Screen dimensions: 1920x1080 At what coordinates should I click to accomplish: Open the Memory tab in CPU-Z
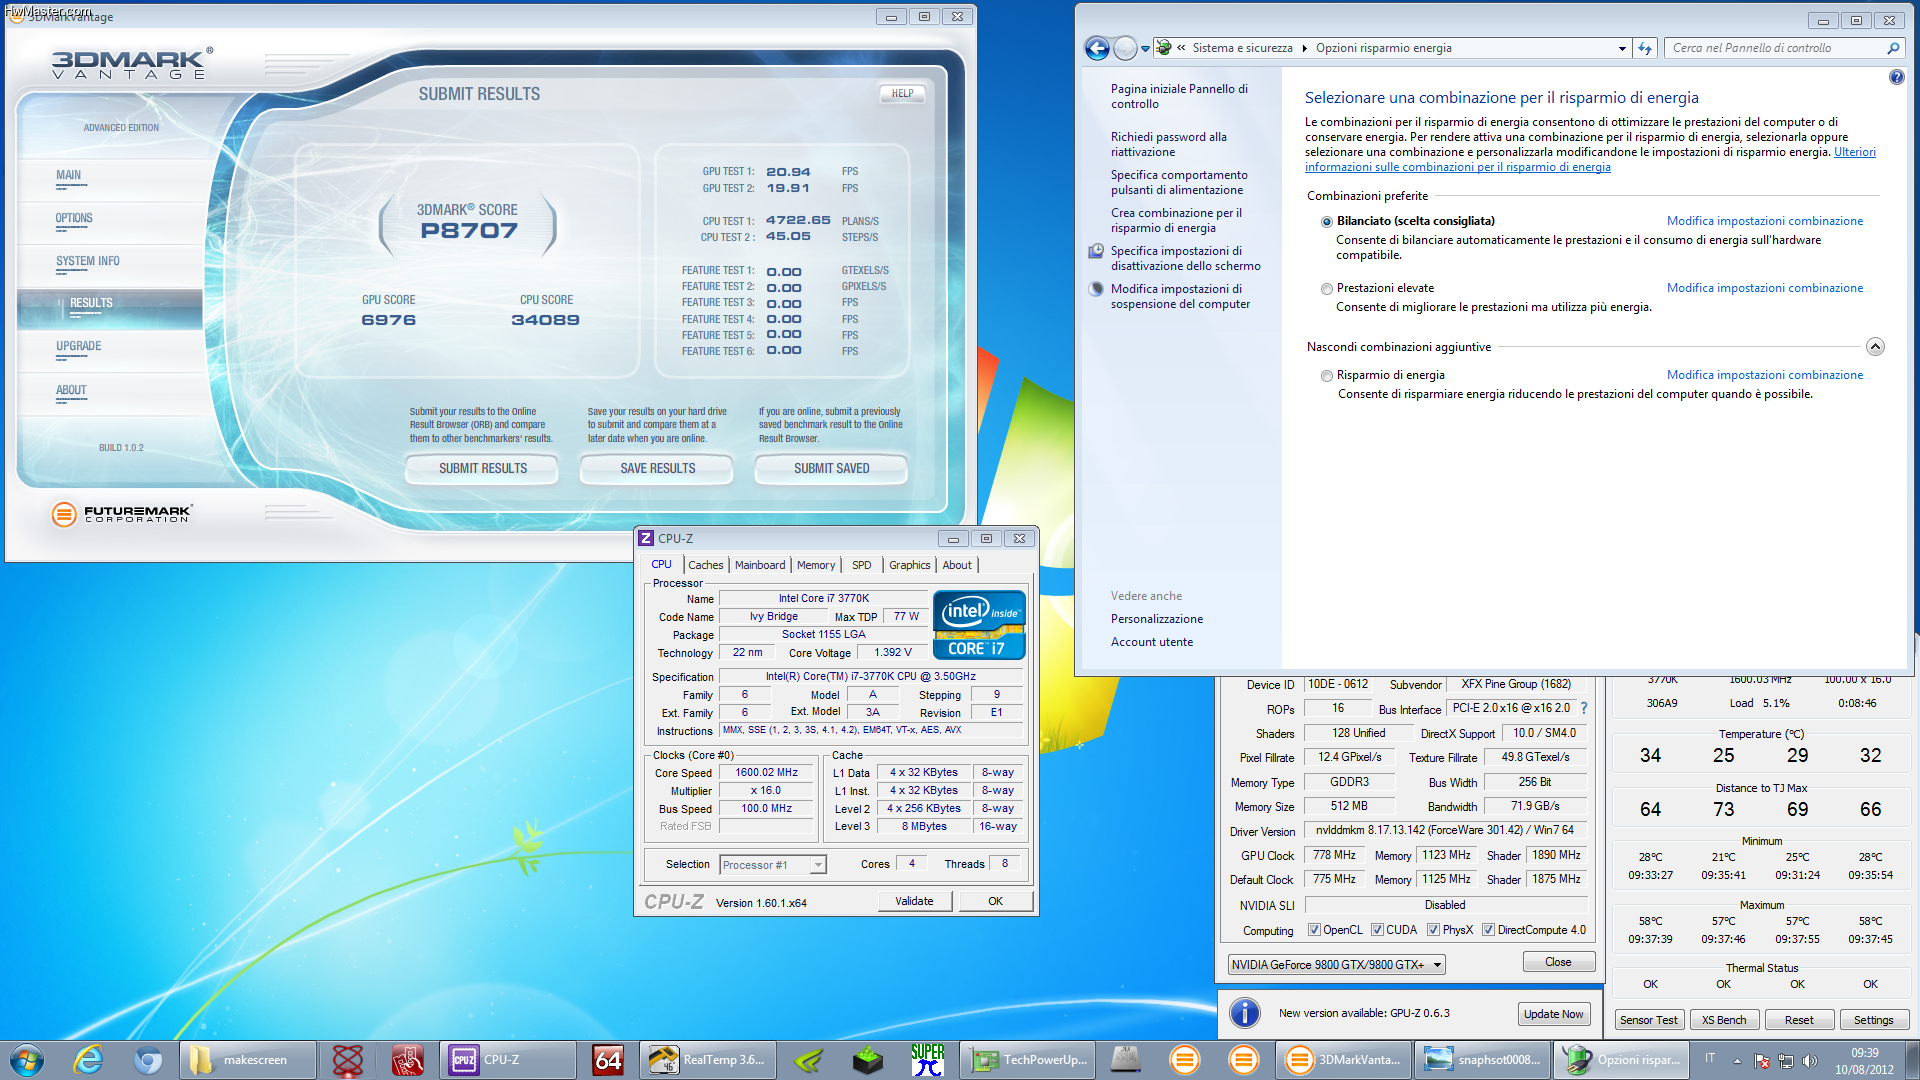point(816,565)
